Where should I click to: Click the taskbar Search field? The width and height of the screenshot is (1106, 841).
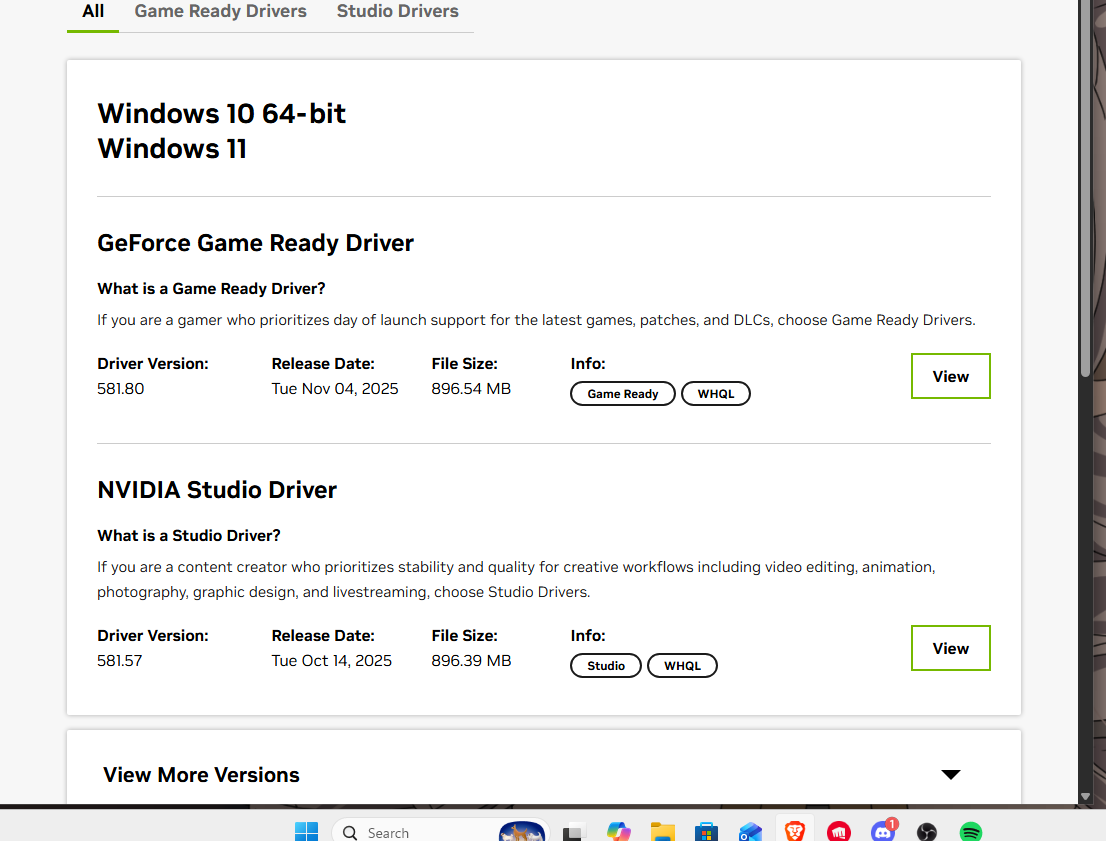[x=441, y=831]
